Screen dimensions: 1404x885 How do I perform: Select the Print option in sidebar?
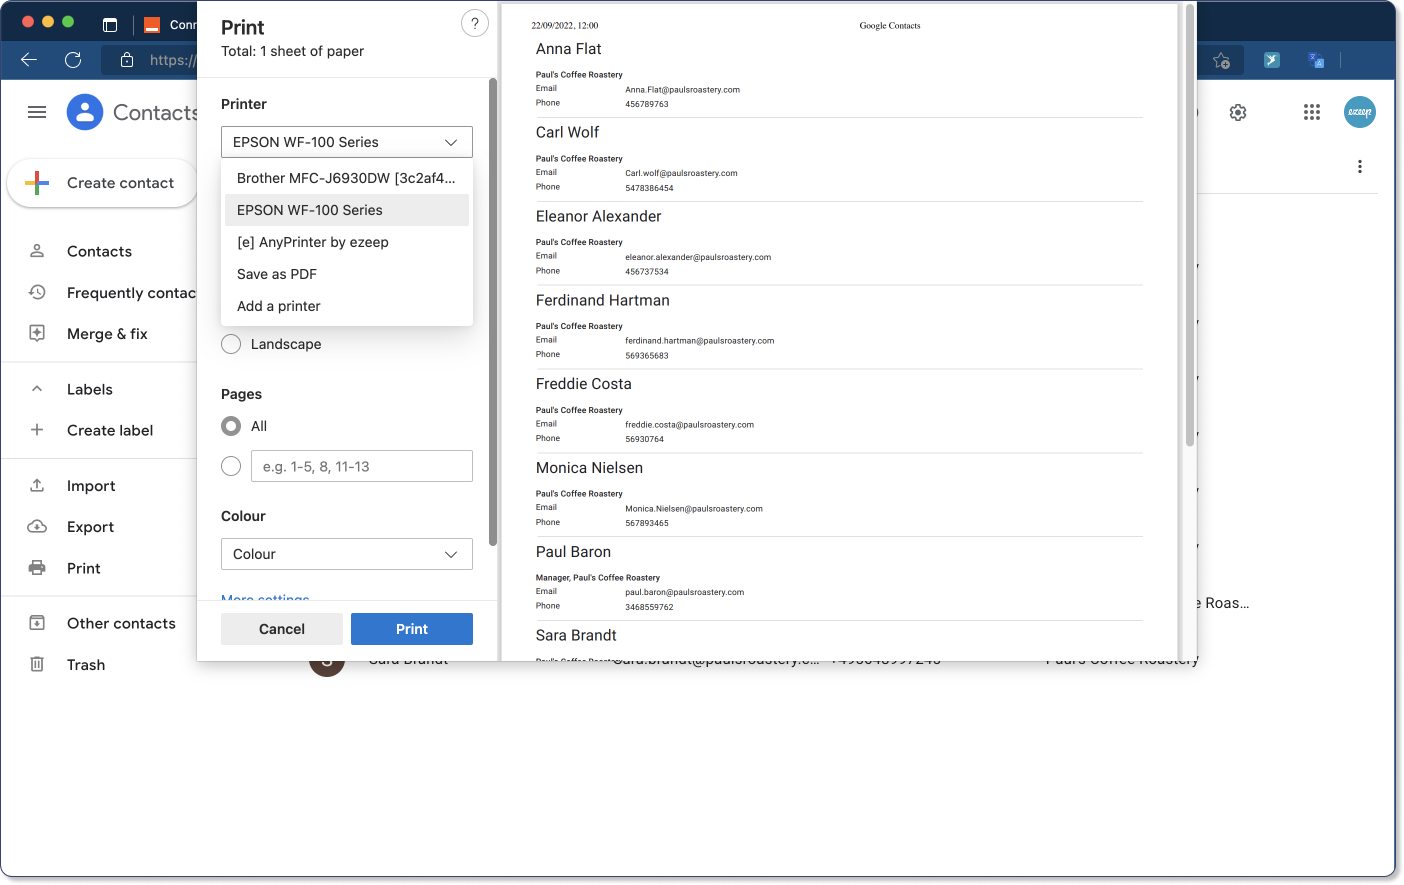click(83, 567)
